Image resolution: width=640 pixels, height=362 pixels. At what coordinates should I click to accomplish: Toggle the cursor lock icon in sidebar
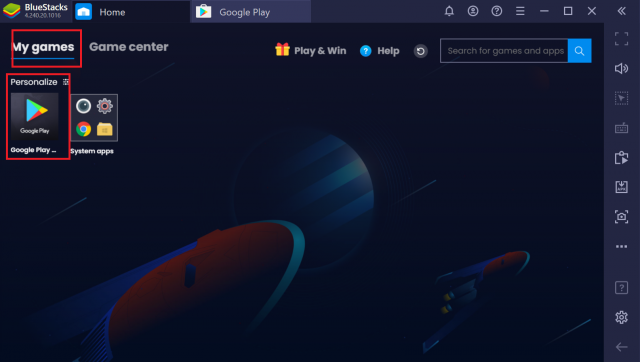click(621, 98)
